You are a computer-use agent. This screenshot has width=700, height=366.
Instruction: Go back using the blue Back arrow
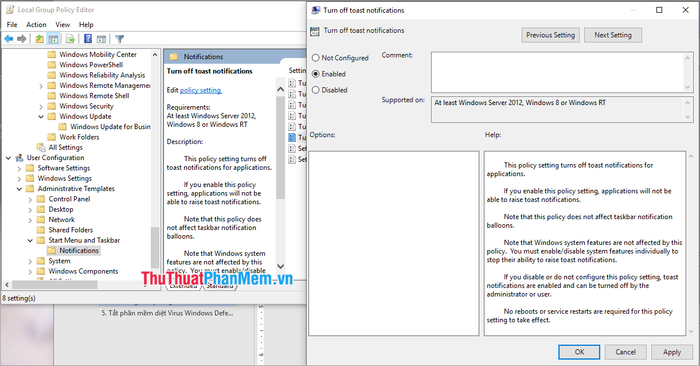8,39
